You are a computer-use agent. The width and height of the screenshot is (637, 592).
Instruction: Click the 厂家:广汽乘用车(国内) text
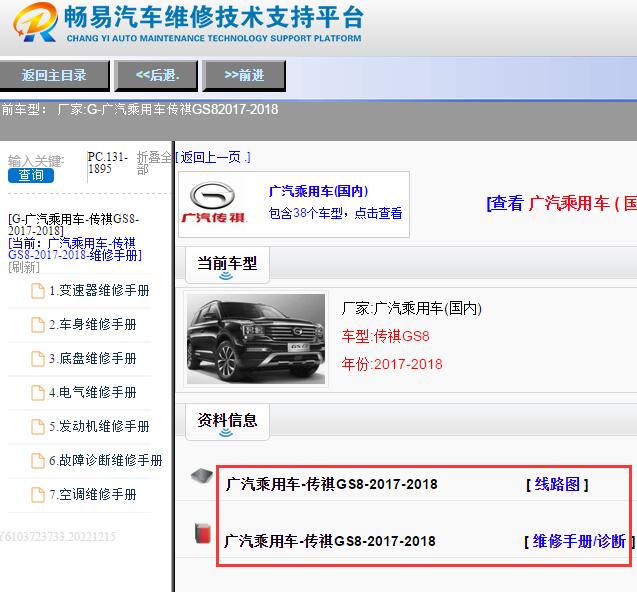pos(412,308)
